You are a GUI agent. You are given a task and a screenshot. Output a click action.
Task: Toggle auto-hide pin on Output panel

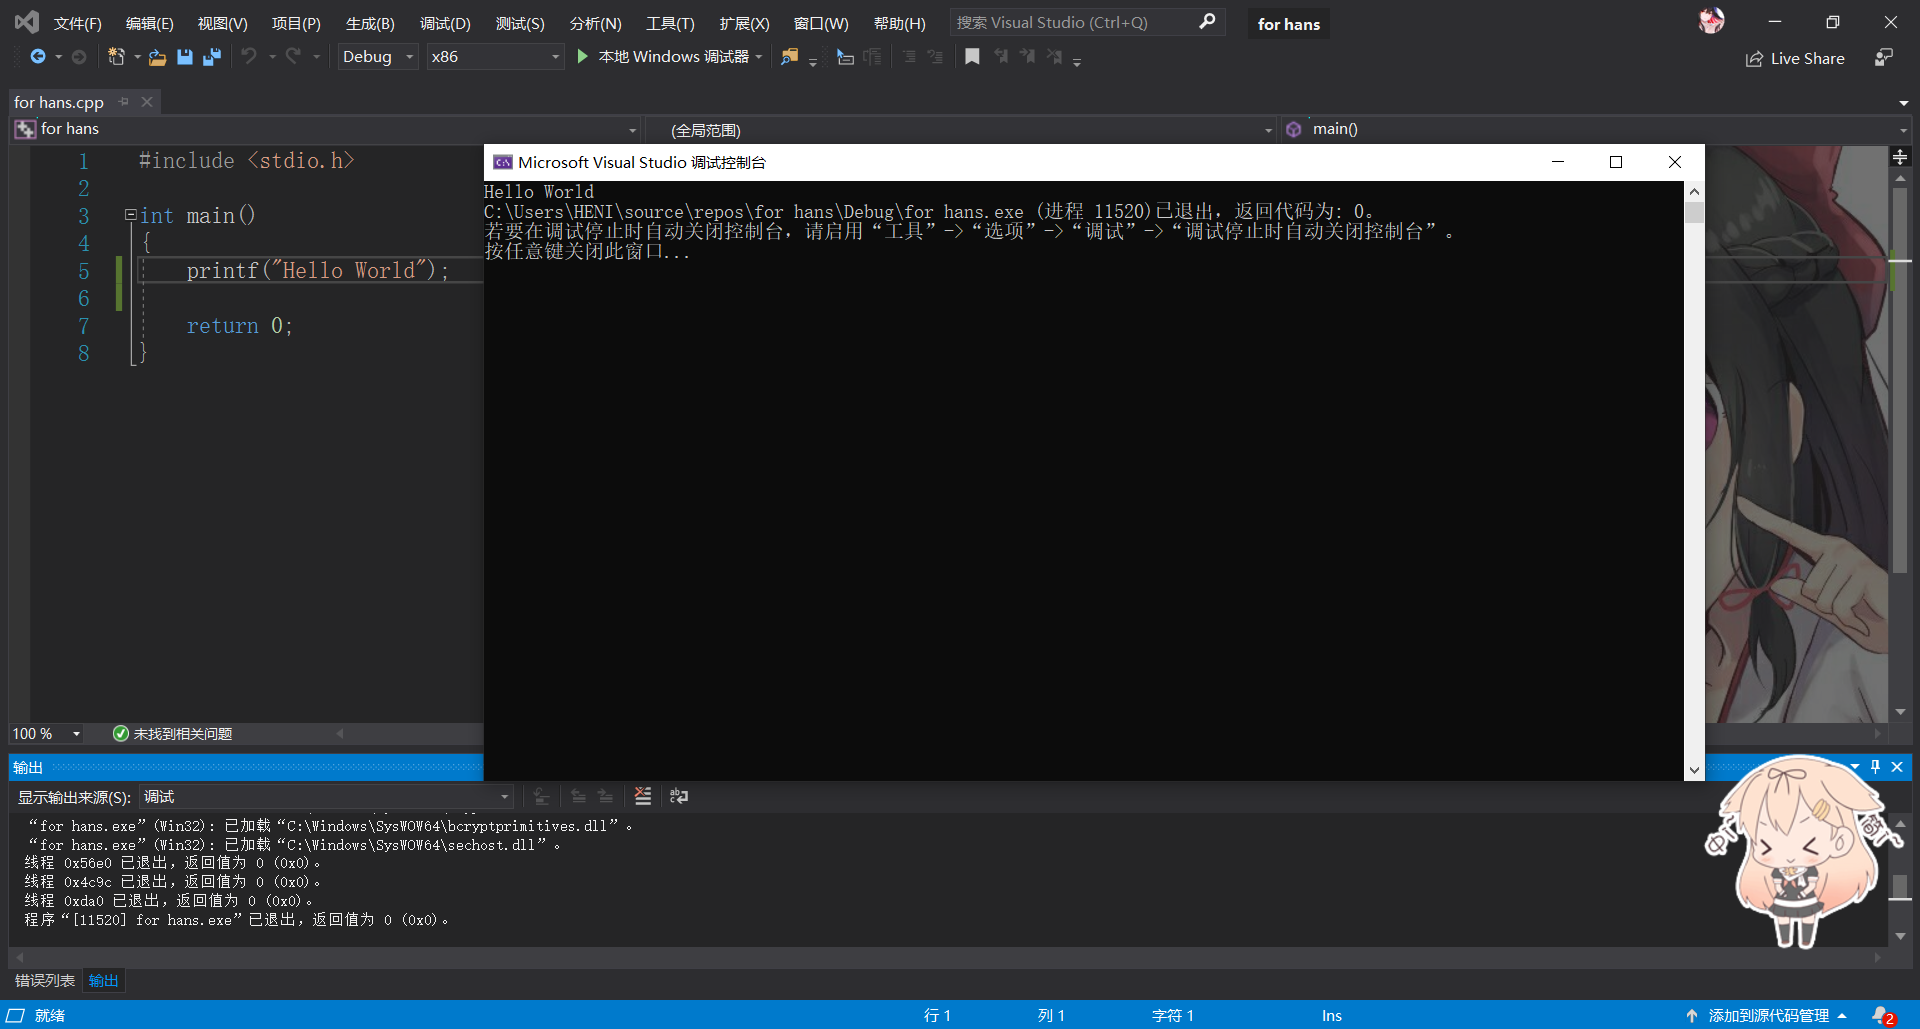coord(1876,767)
